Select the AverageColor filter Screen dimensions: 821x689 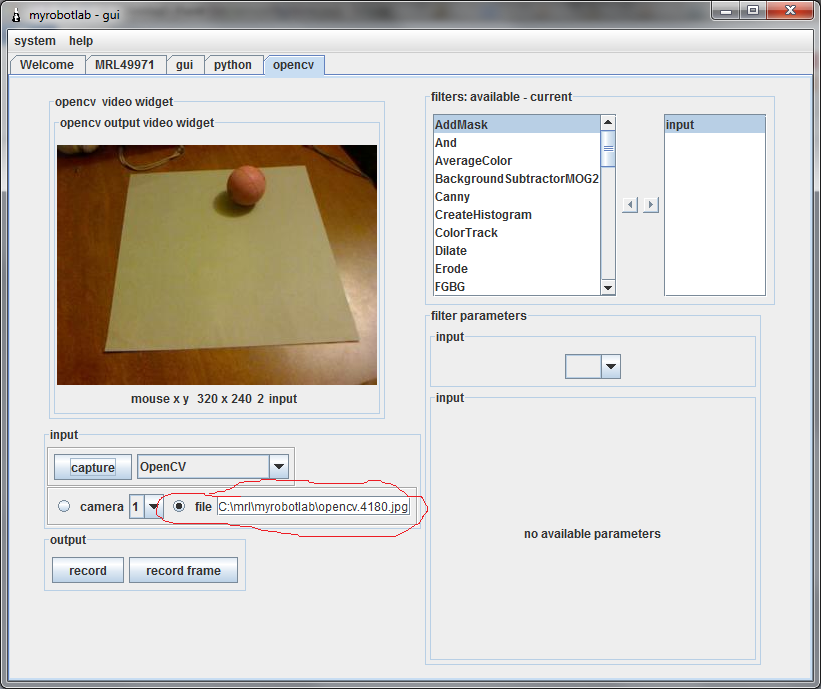(517, 161)
